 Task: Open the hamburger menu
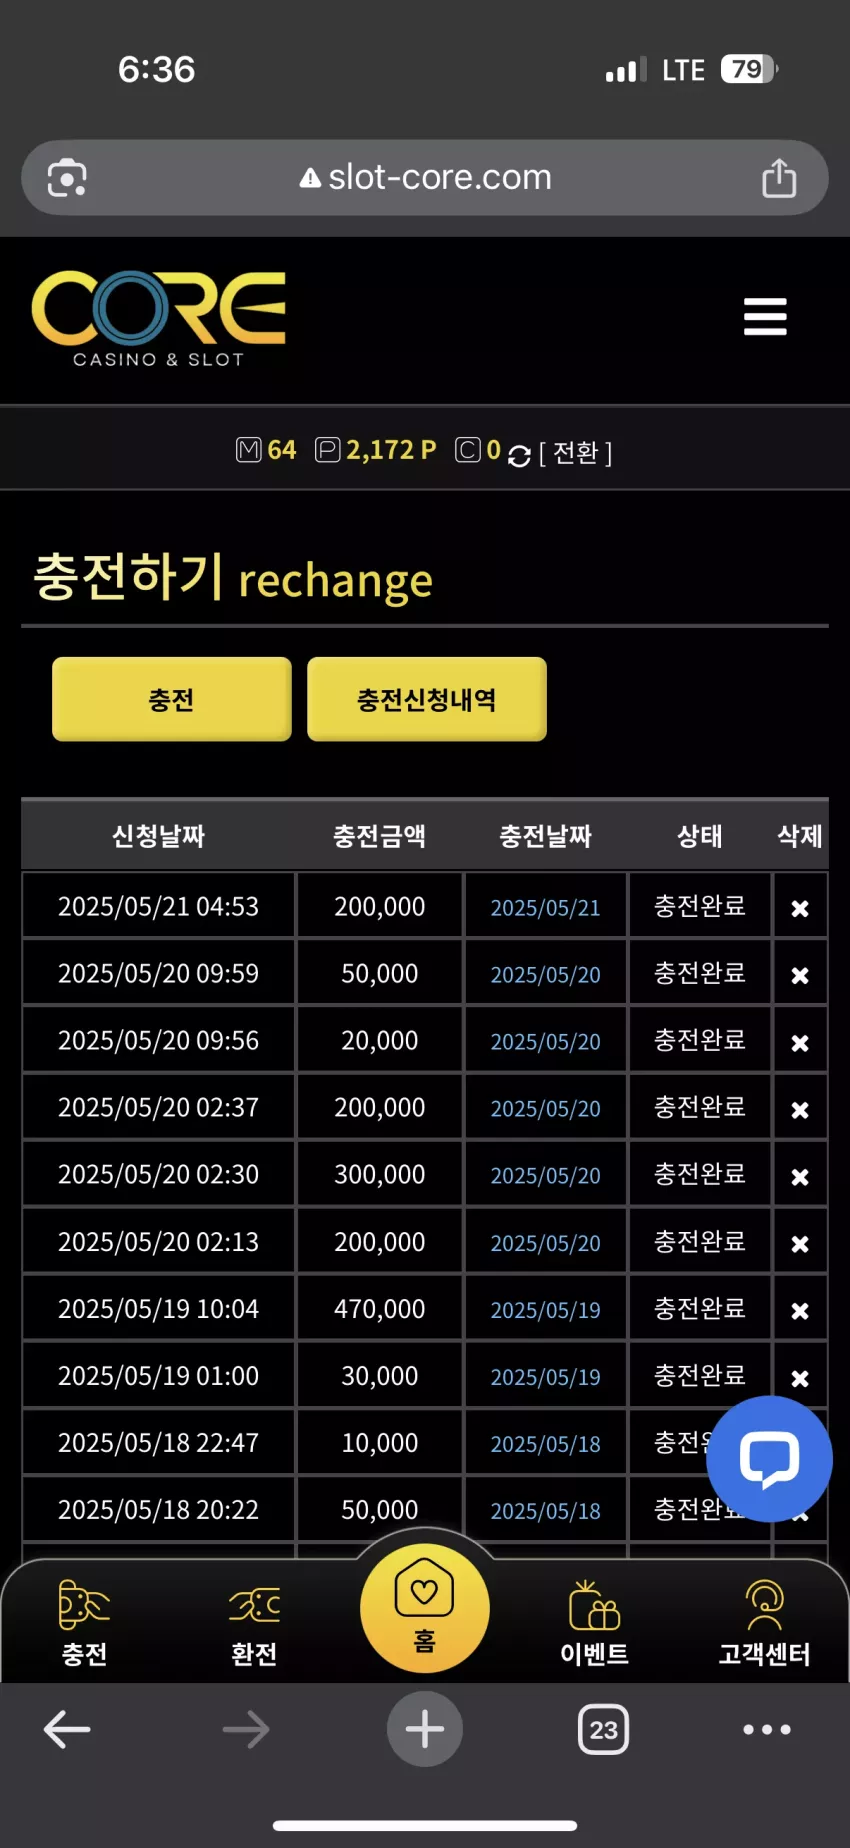765,317
